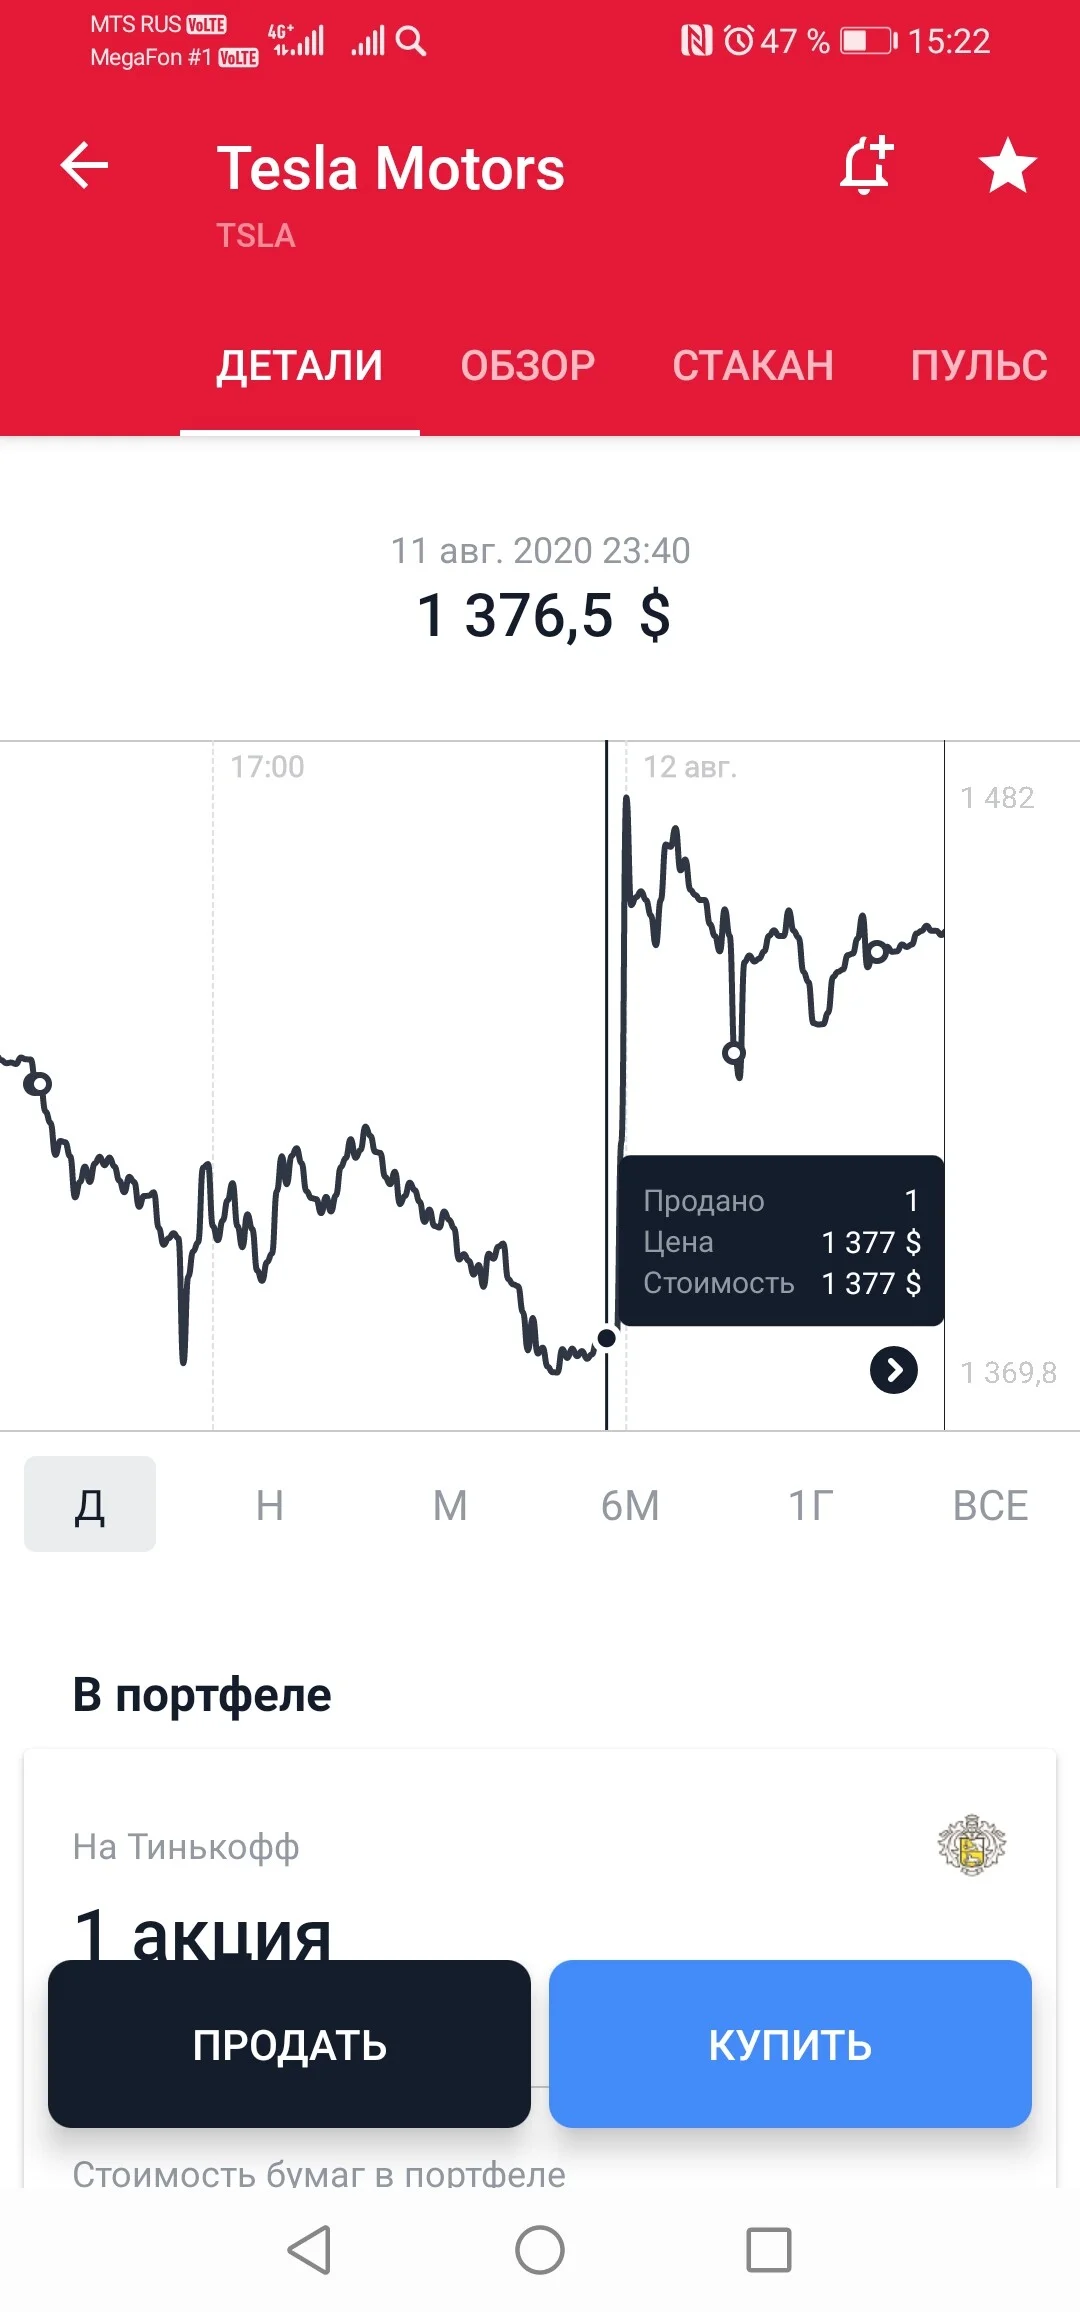1080x2312 pixels.
Task: Go back using the arrow icon
Action: pos(84,165)
